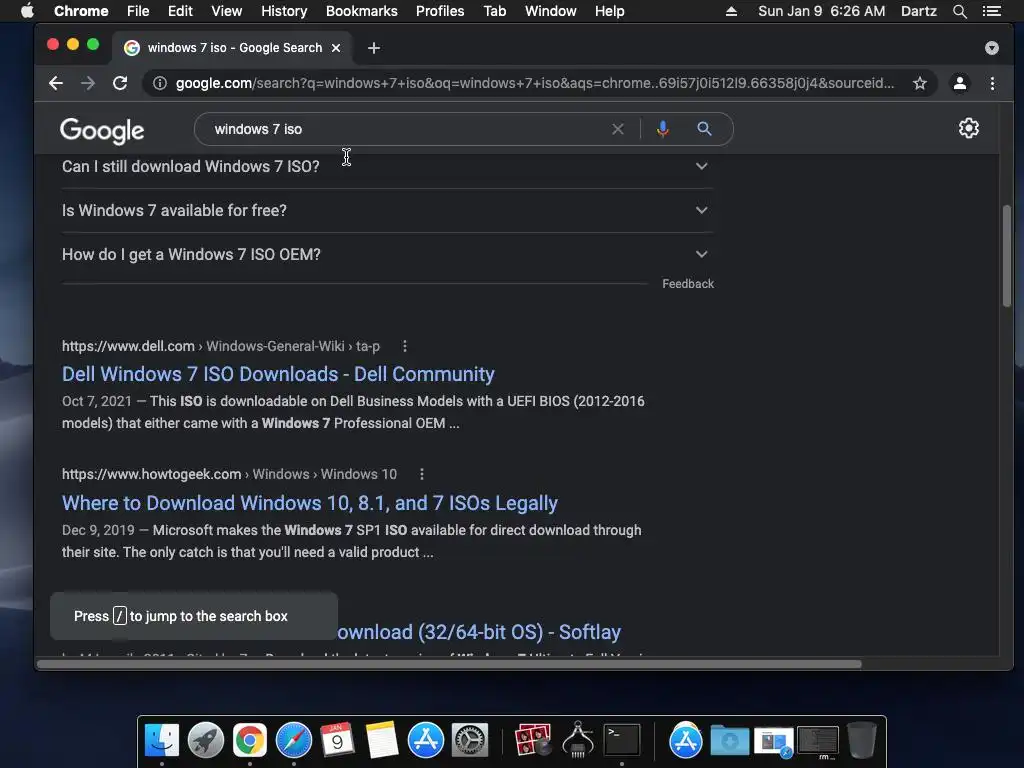This screenshot has height=768, width=1024.
Task: Open 'Where to Download Windows 10, 8.1, and 7 ISOs Legally'
Action: point(310,503)
